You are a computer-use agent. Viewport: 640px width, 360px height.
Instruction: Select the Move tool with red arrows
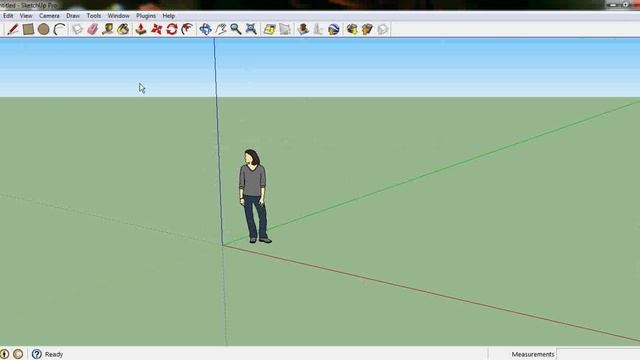(156, 29)
